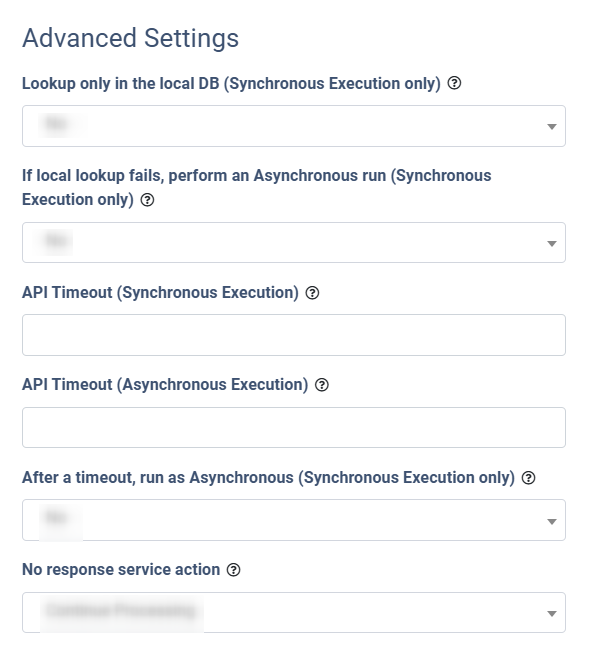Show help for API Timeout (Synchronous Execution)
The width and height of the screenshot is (590, 659).
[312, 293]
